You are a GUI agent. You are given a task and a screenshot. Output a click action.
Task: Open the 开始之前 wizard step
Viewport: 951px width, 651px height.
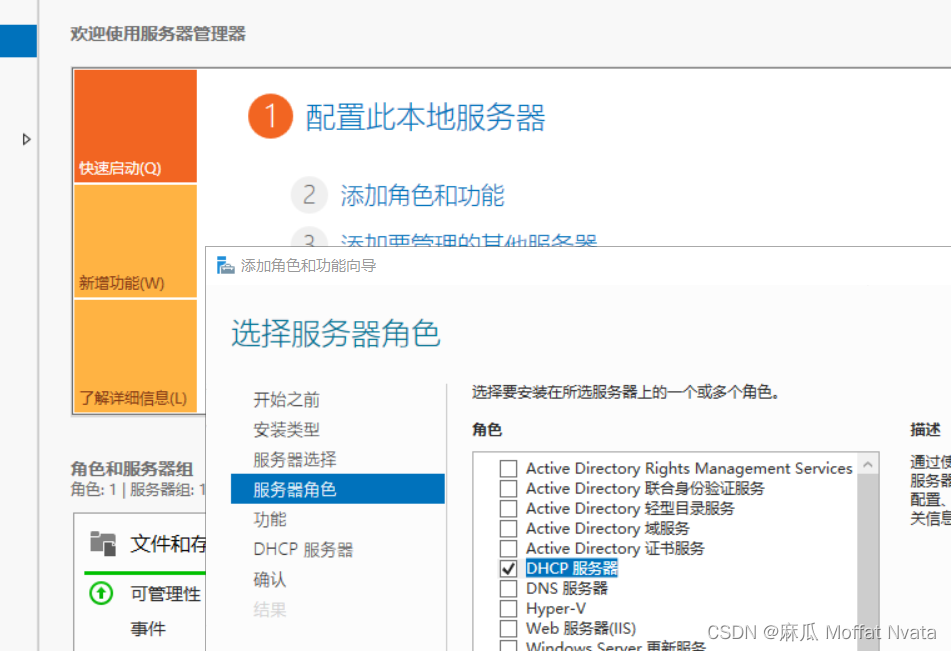(x=286, y=400)
